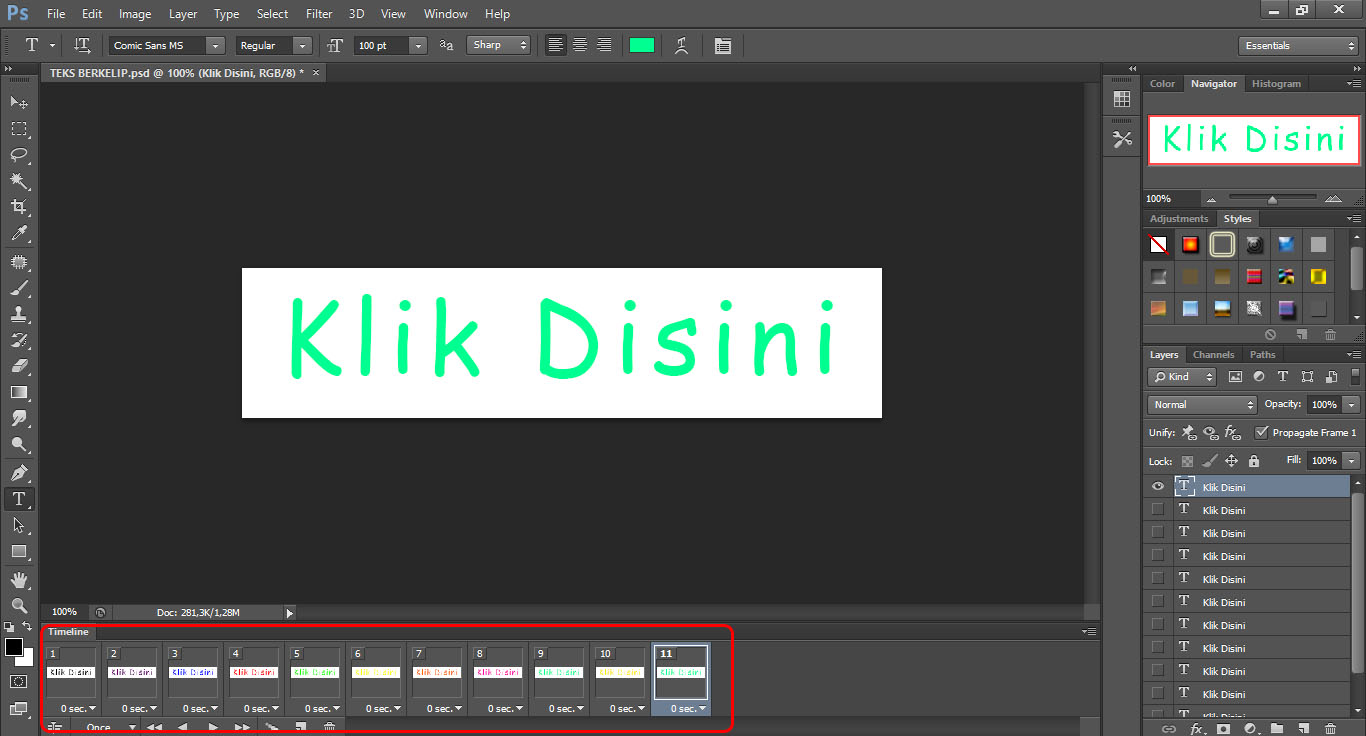Viewport: 1366px width, 736px height.
Task: Toggle visibility of the top Klik Disini layer
Action: click(1157, 486)
